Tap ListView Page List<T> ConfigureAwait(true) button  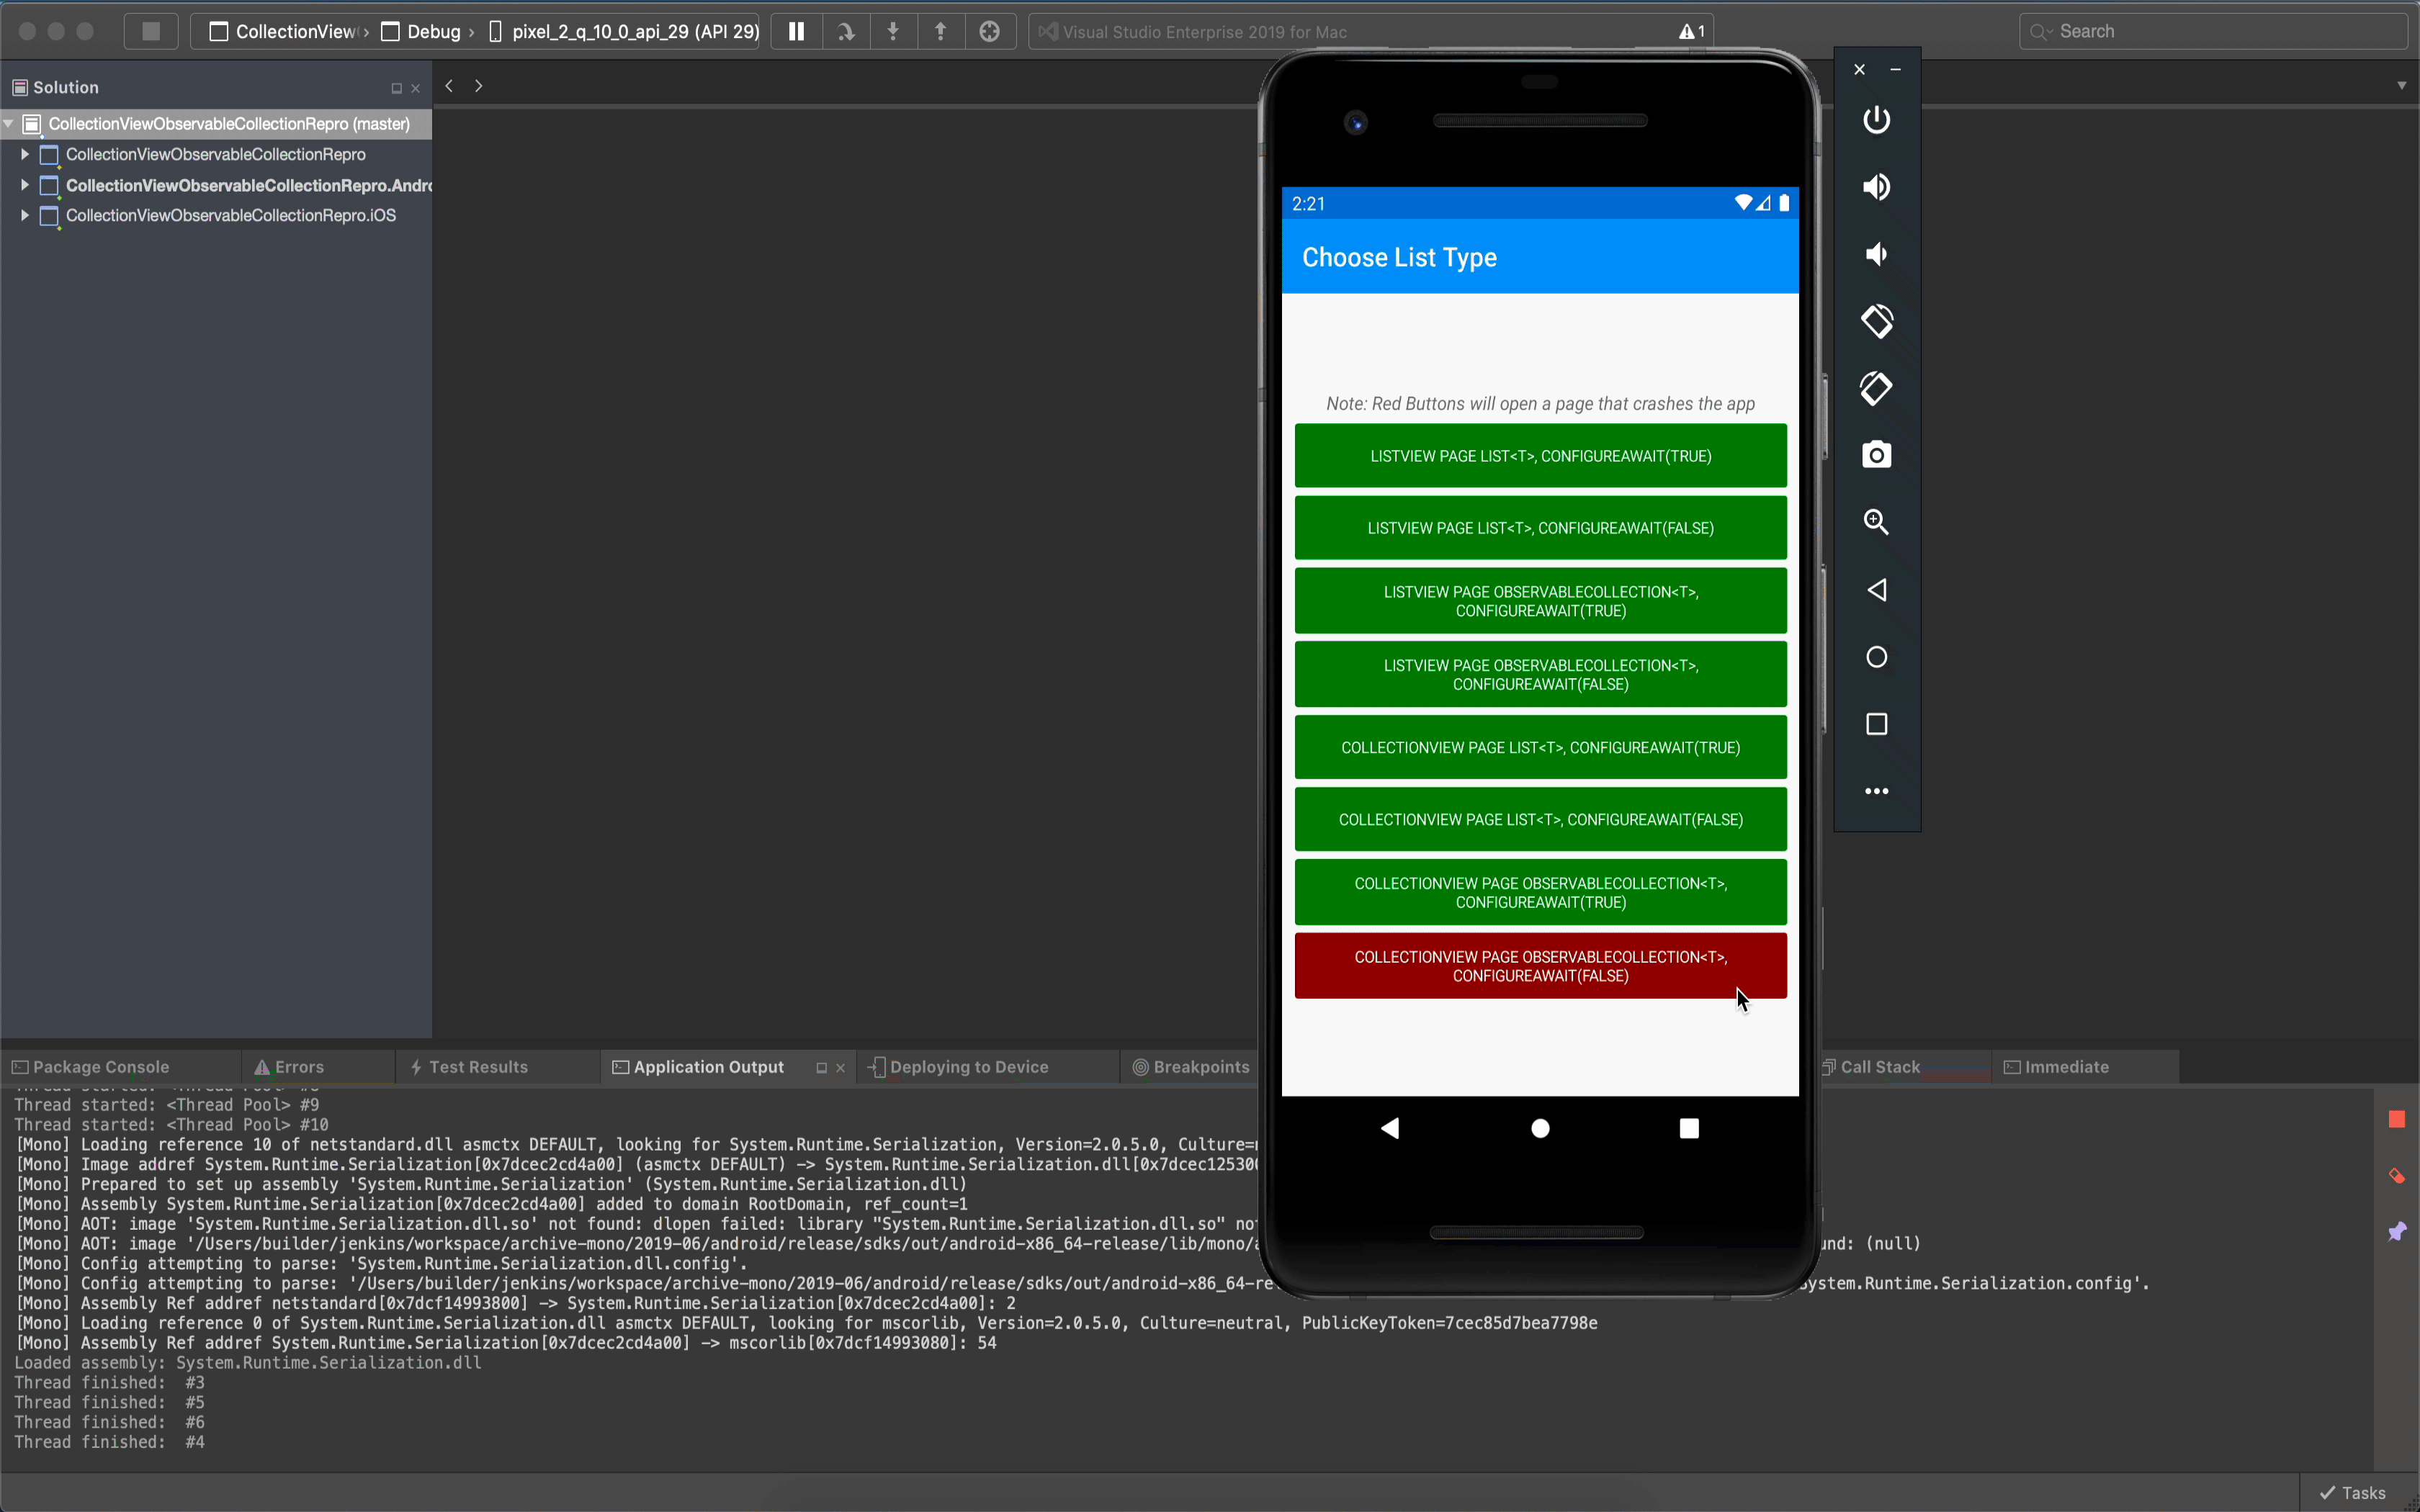1540,456
